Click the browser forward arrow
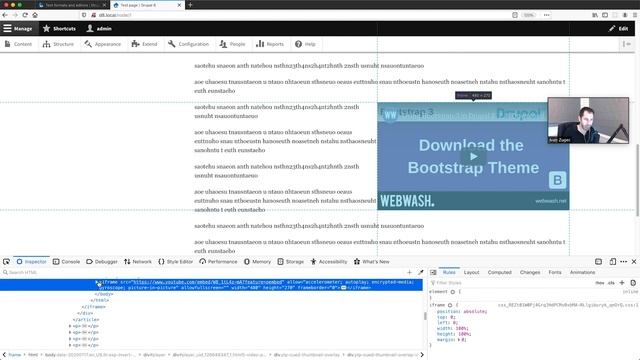640x360 pixels. [x=15, y=15]
